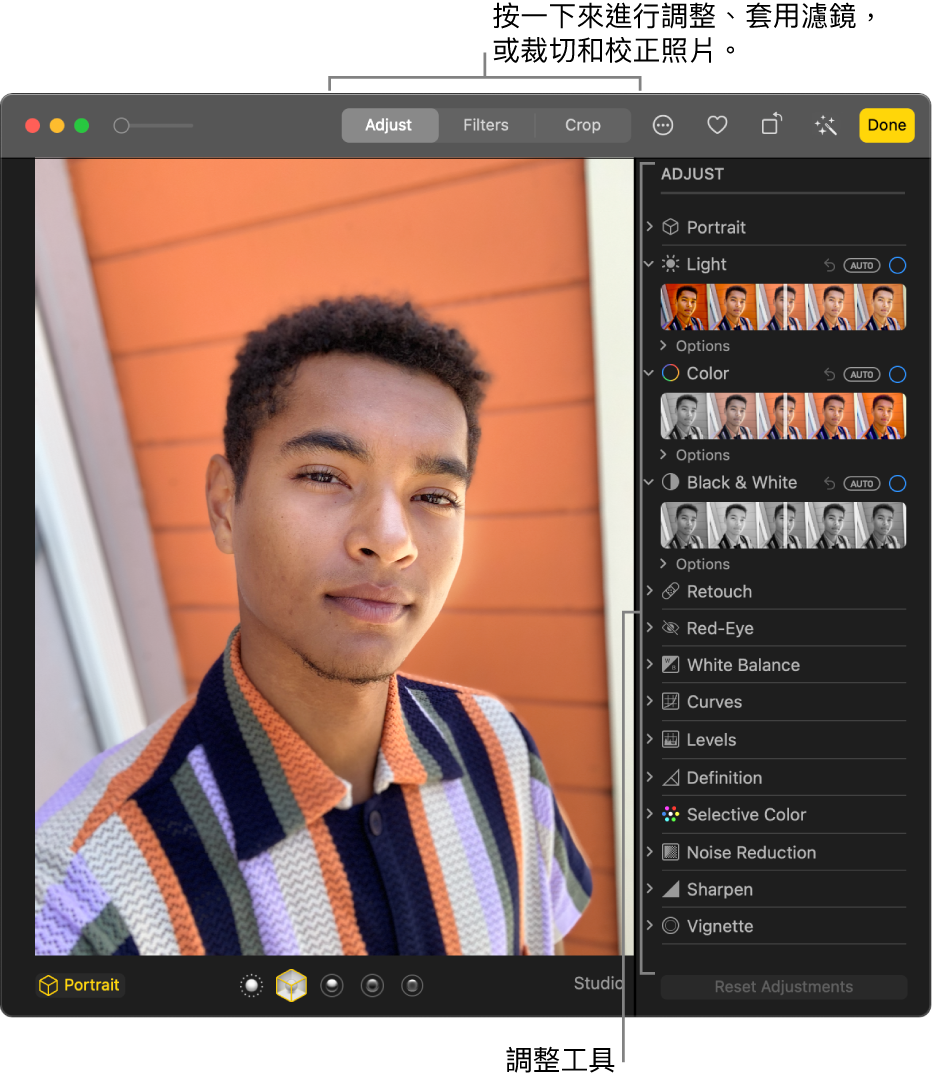Enable AUTO for Color
Image resolution: width=934 pixels, height=1083 pixels.
(x=861, y=374)
